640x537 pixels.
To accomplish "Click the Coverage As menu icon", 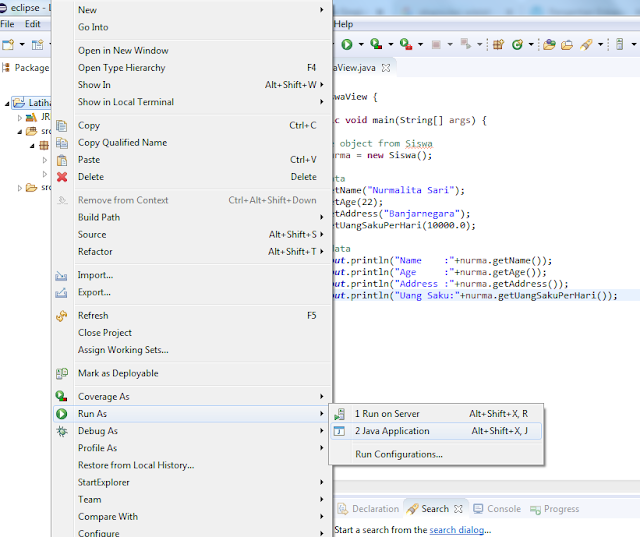I will click(x=62, y=396).
